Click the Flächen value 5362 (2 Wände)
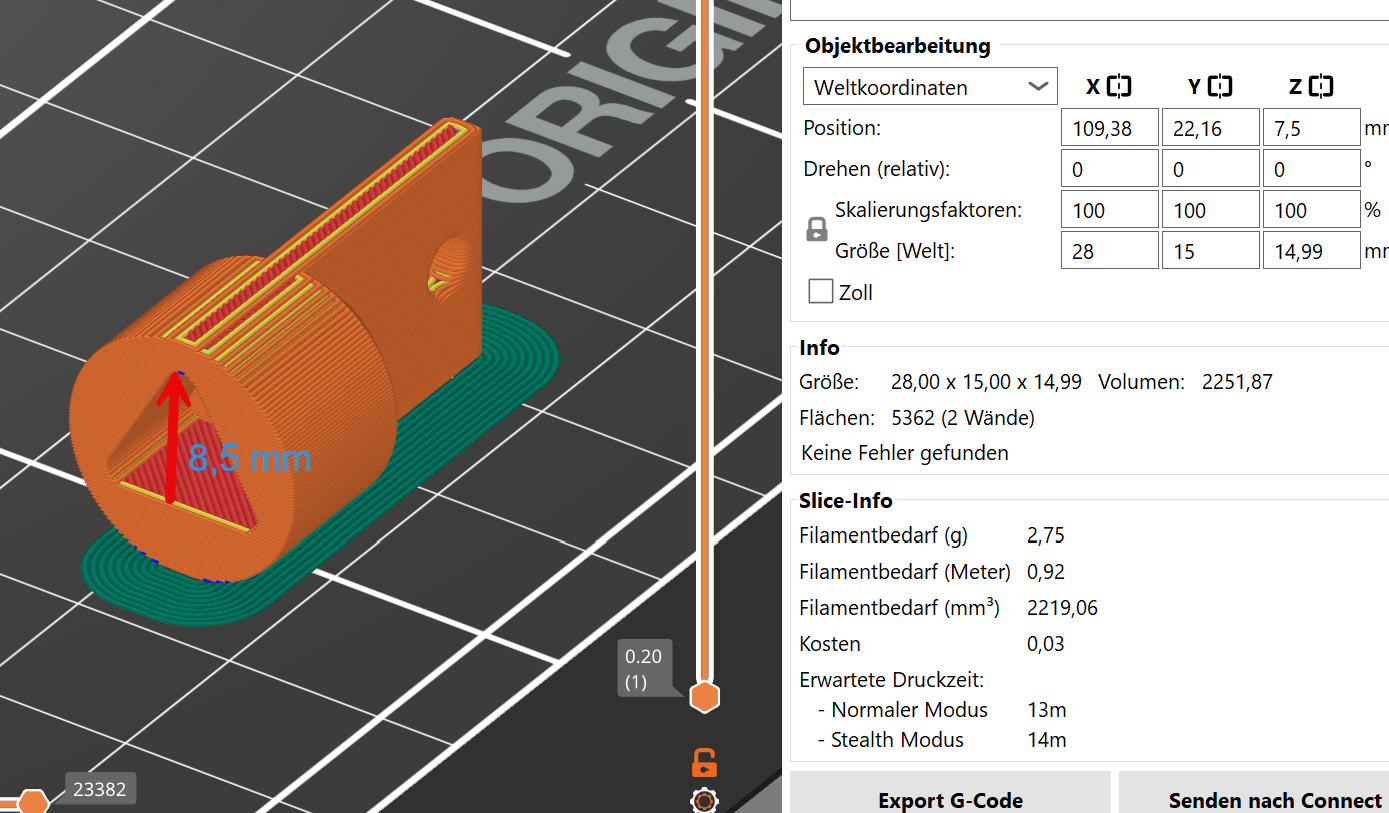This screenshot has width=1389, height=813. point(962,418)
